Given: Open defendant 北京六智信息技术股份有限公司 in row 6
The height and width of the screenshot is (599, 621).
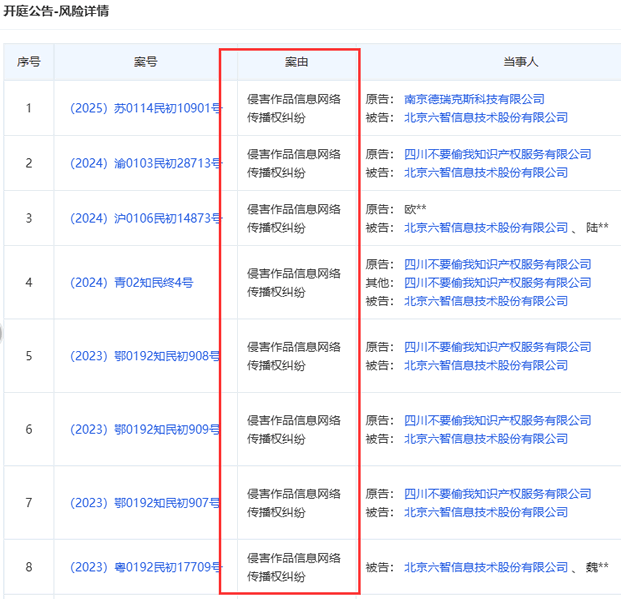Looking at the screenshot, I should click(x=486, y=439).
